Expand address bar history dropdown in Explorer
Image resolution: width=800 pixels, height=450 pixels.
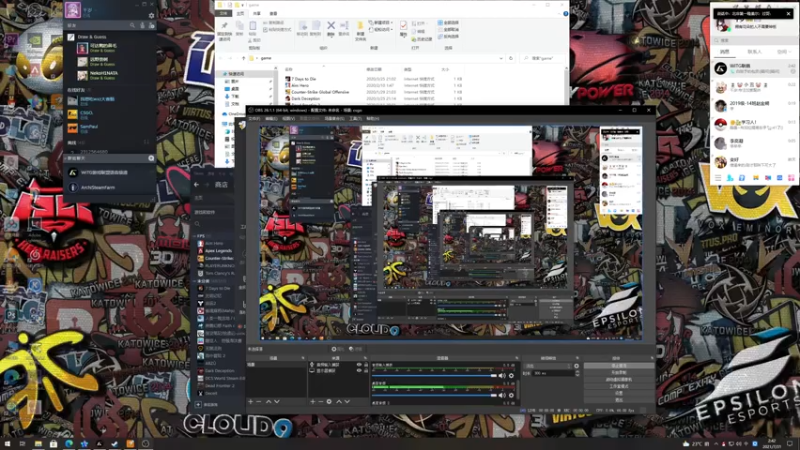click(501, 58)
